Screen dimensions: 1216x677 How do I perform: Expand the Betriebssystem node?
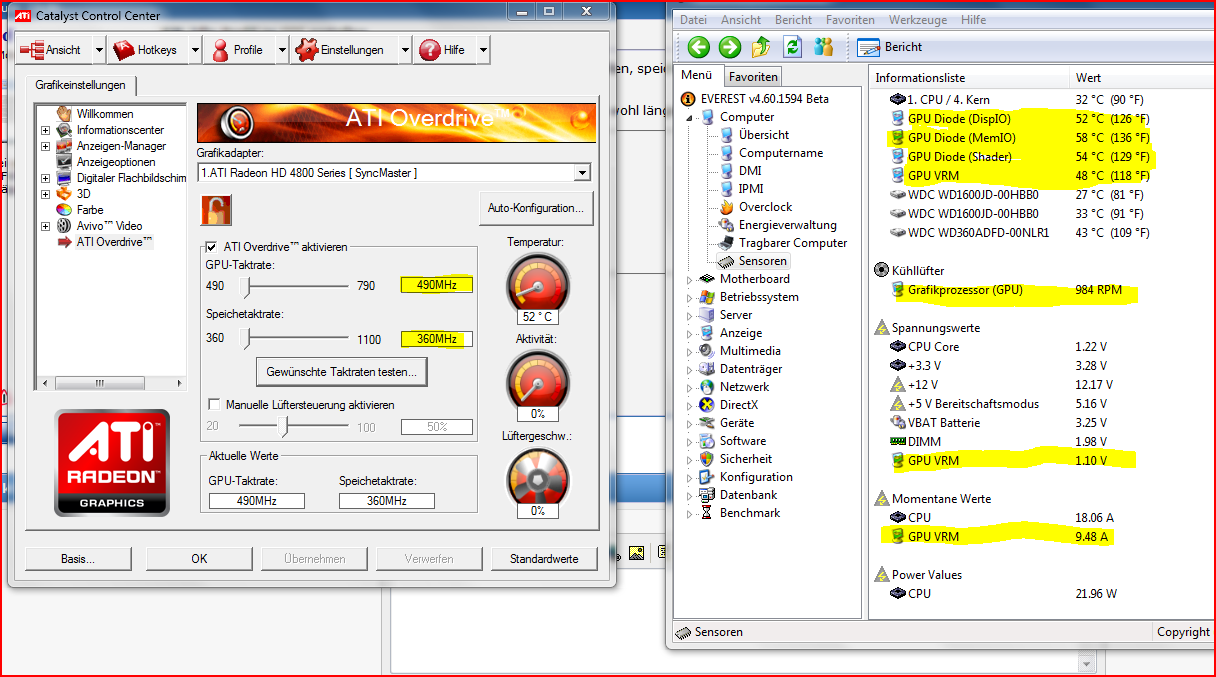click(689, 298)
